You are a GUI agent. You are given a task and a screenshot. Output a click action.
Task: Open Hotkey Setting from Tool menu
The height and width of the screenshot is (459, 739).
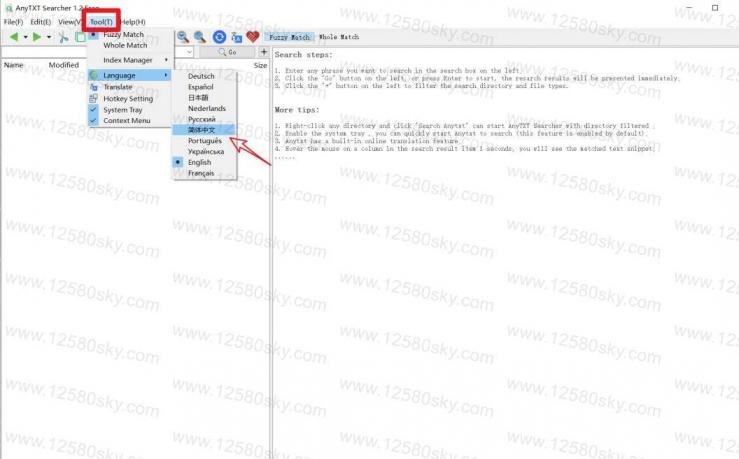(x=129, y=98)
